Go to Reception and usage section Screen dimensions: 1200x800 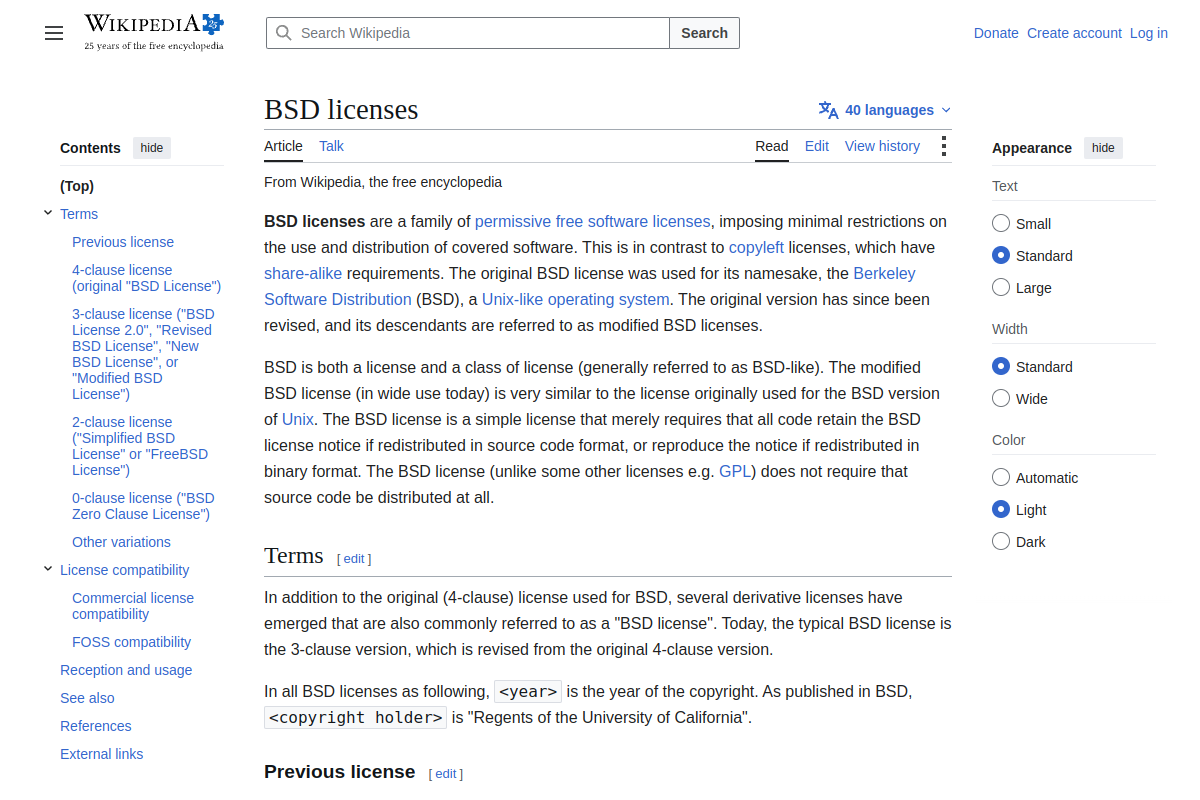pos(126,670)
